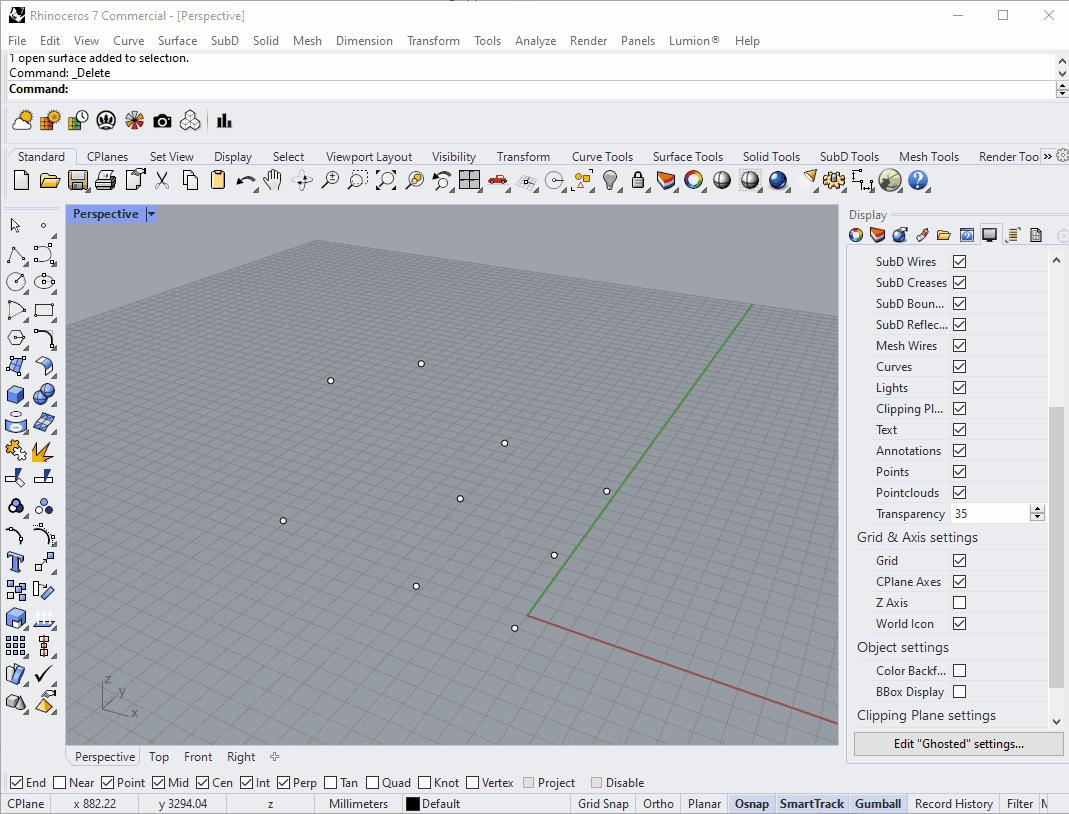Enable the Z Axis checkbox
Image resolution: width=1069 pixels, height=814 pixels.
[959, 603]
